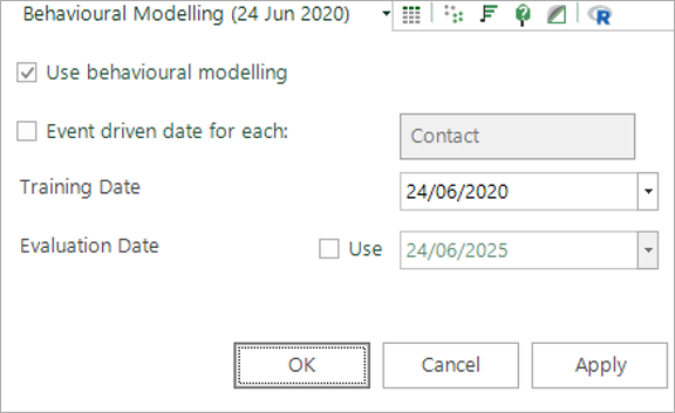
Task: Tick the Use checkbox for Evaluation Date
Action: [x=329, y=249]
